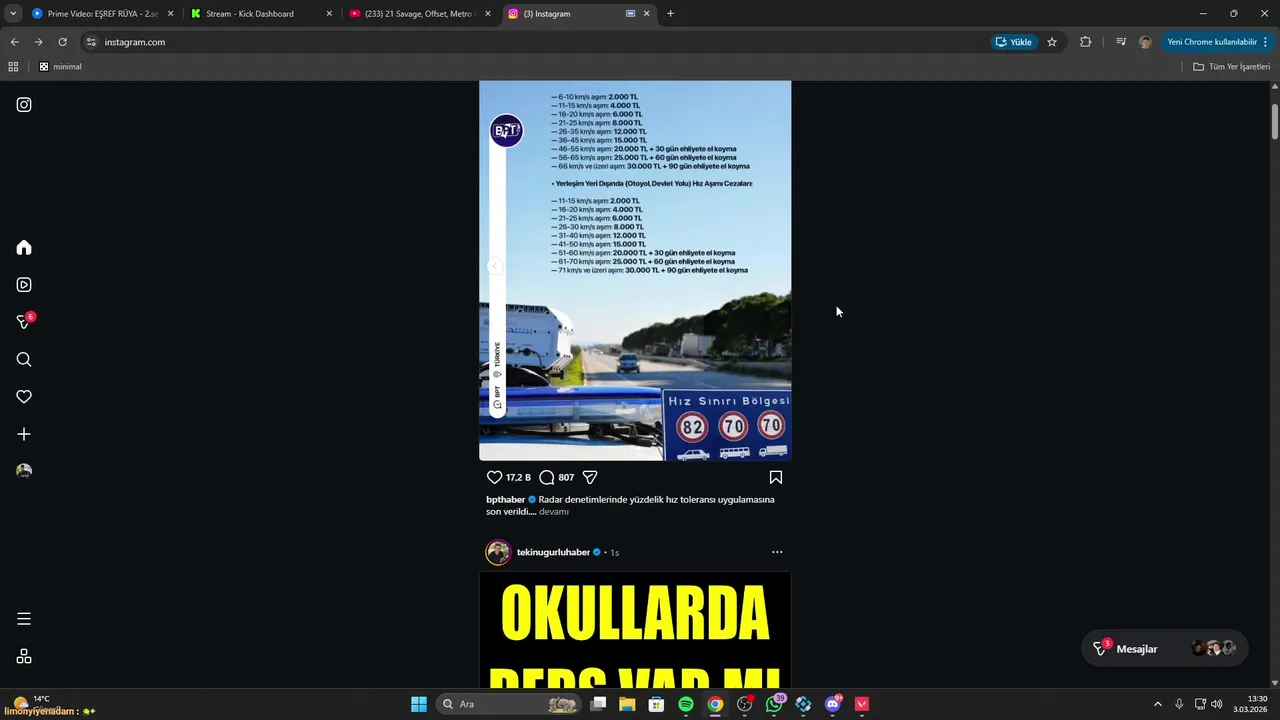Open the Chrome profile avatar

tap(1145, 42)
